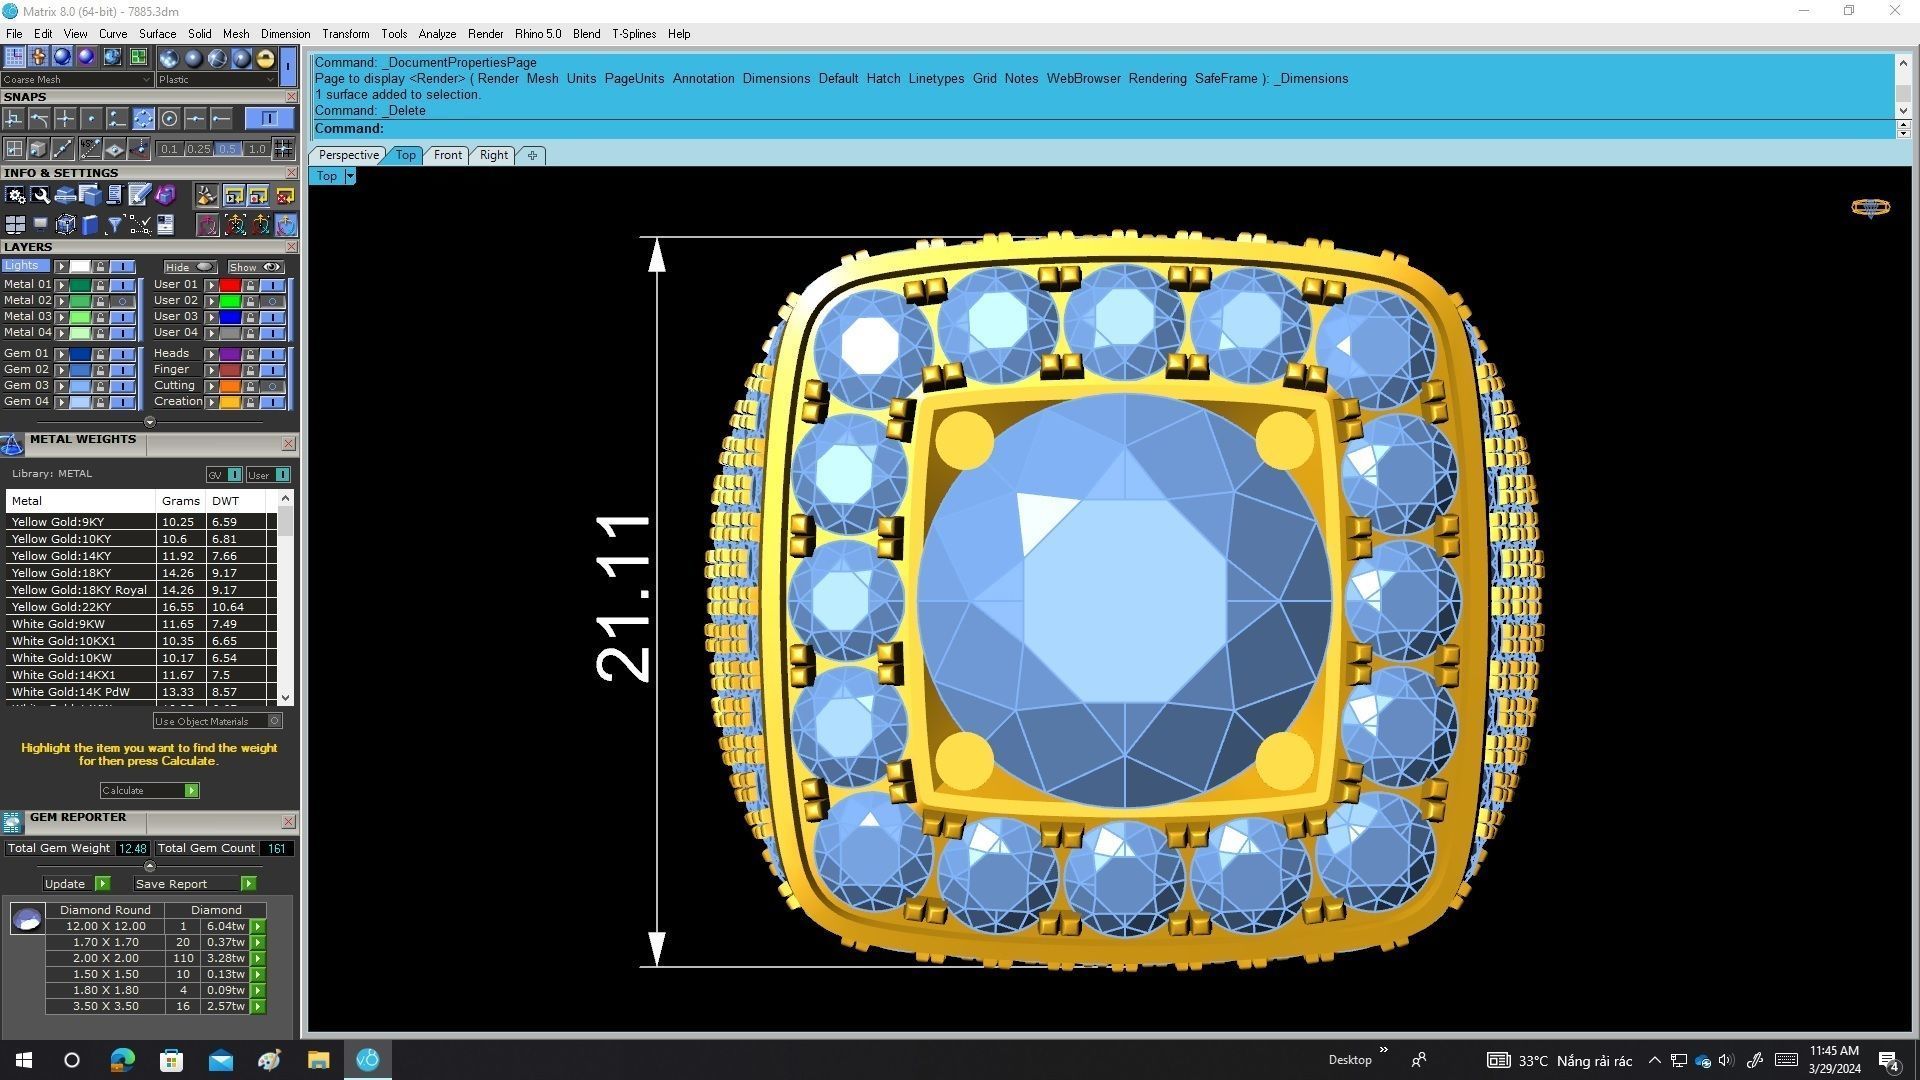
Task: Click the blue book icon in Info & Settings
Action: click(x=90, y=225)
